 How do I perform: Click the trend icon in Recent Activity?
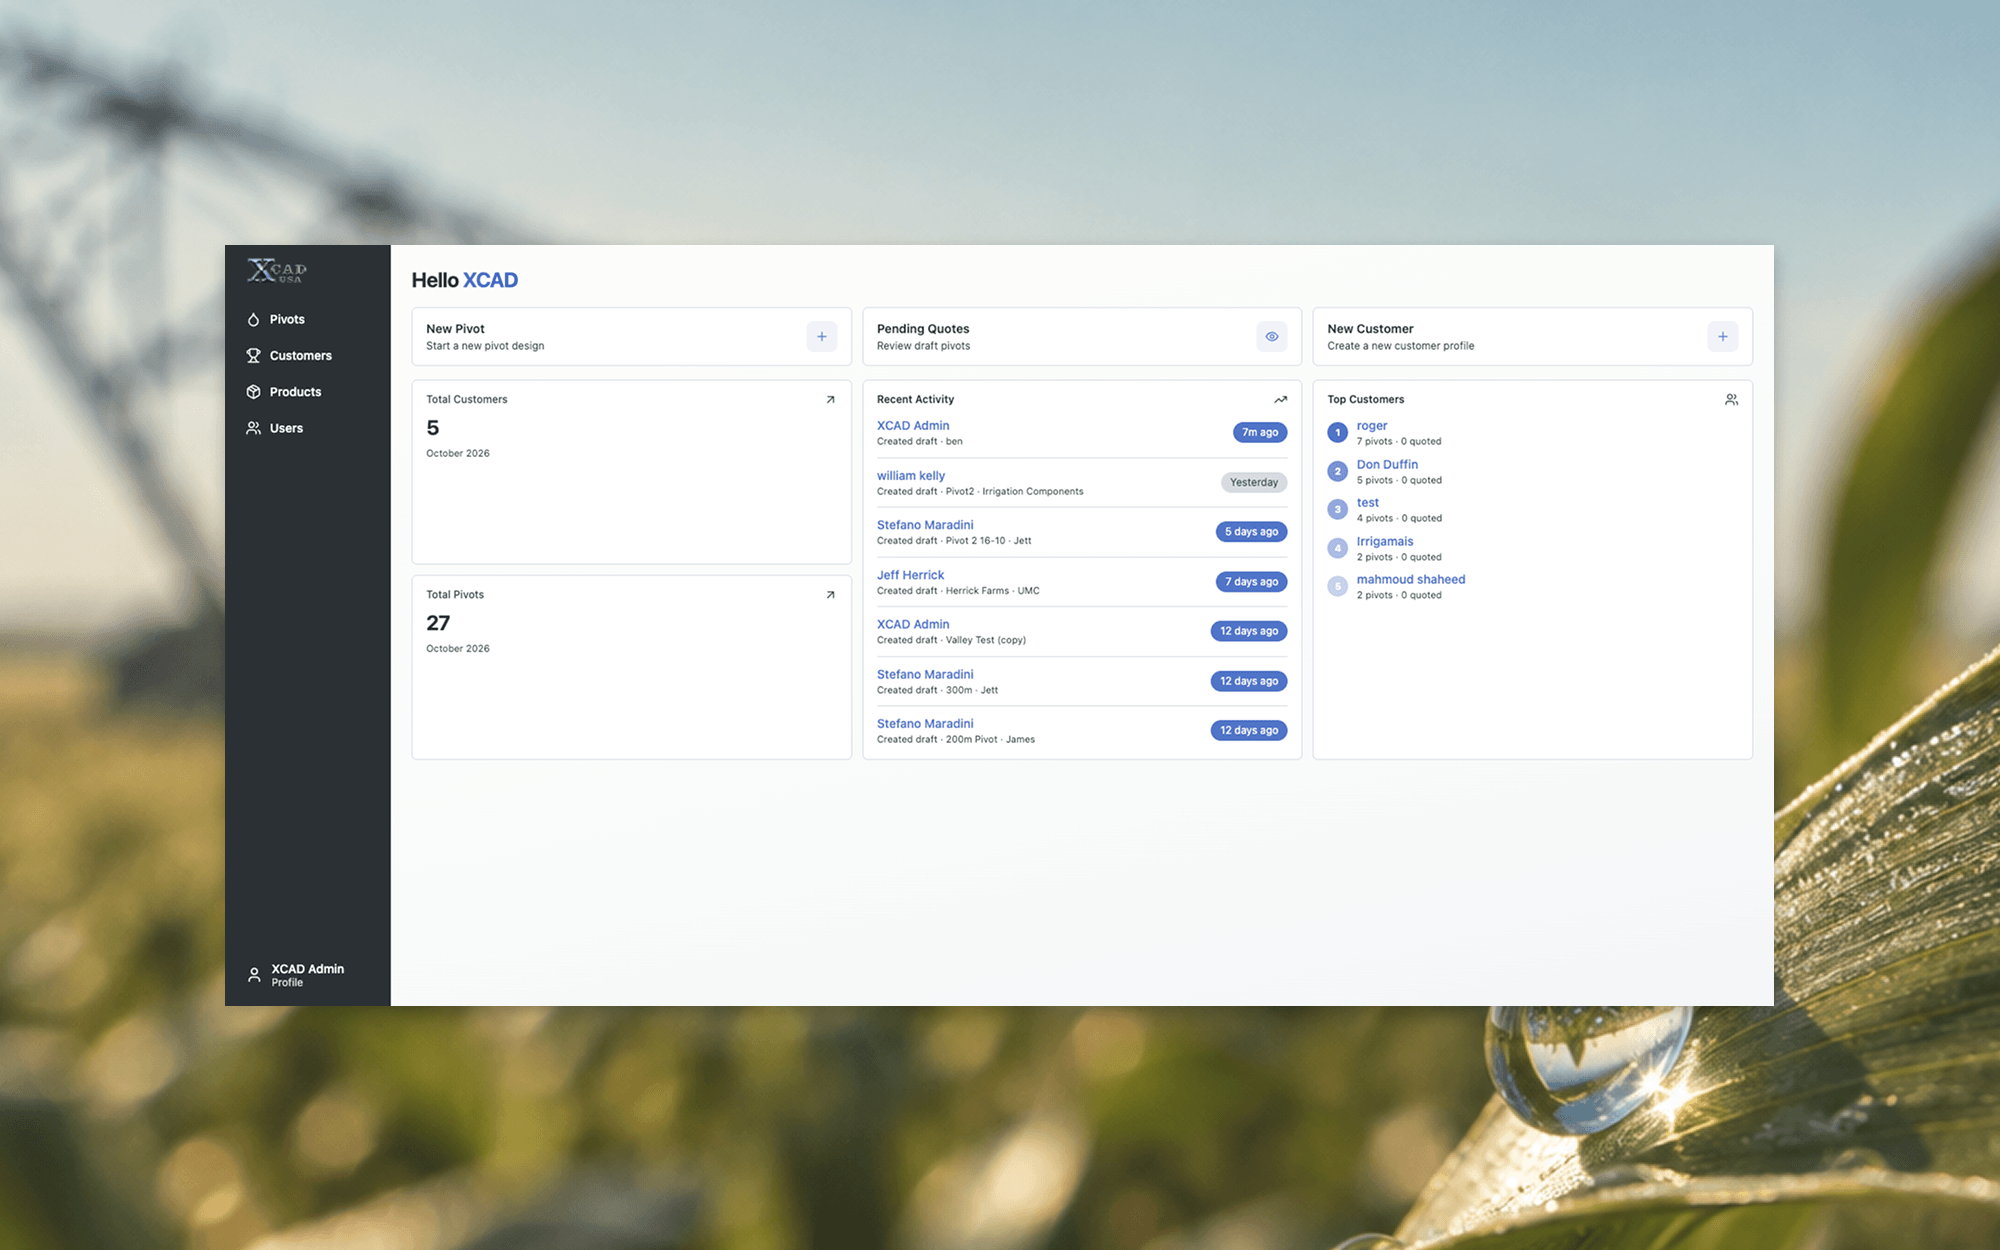[1280, 400]
